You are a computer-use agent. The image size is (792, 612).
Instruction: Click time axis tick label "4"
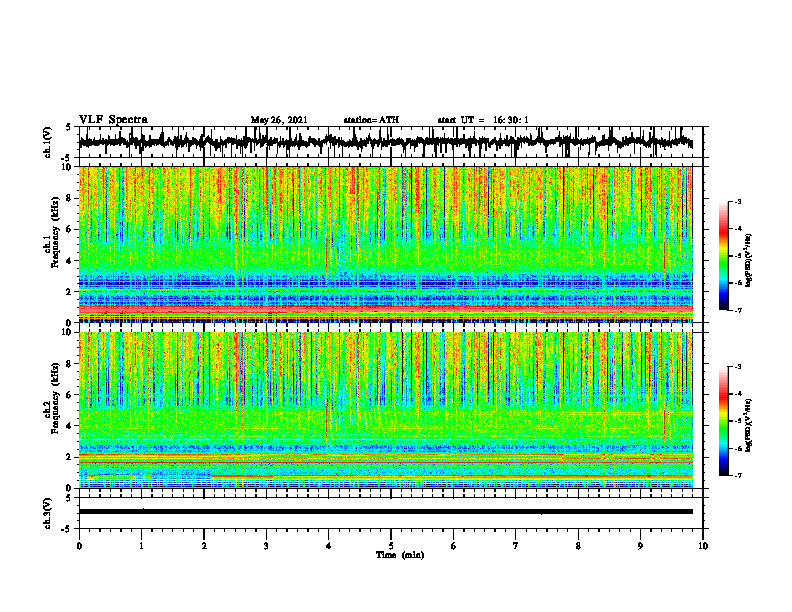(x=329, y=546)
